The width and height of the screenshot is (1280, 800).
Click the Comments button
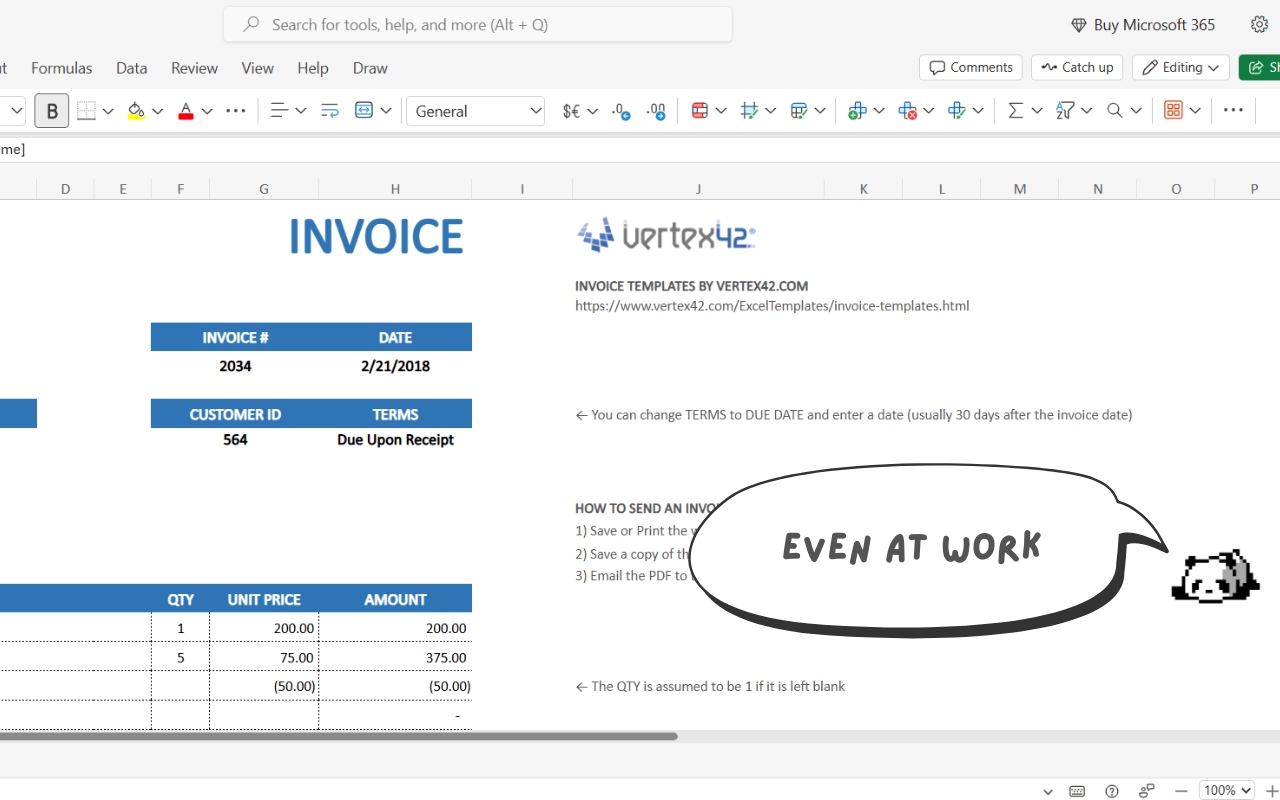[970, 67]
